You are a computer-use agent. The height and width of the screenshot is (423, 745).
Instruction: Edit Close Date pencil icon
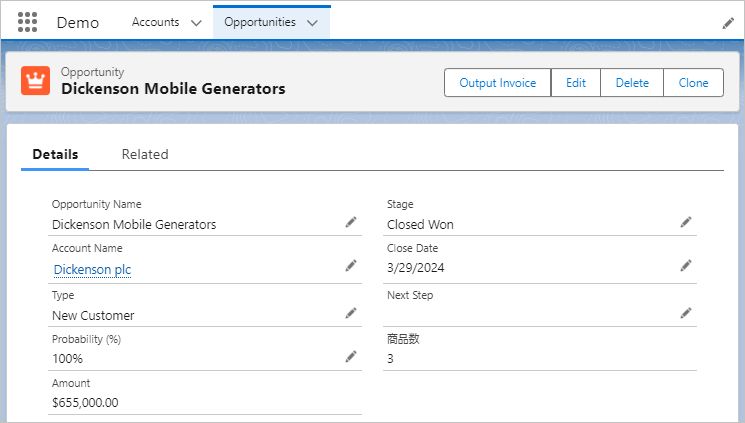(x=686, y=265)
